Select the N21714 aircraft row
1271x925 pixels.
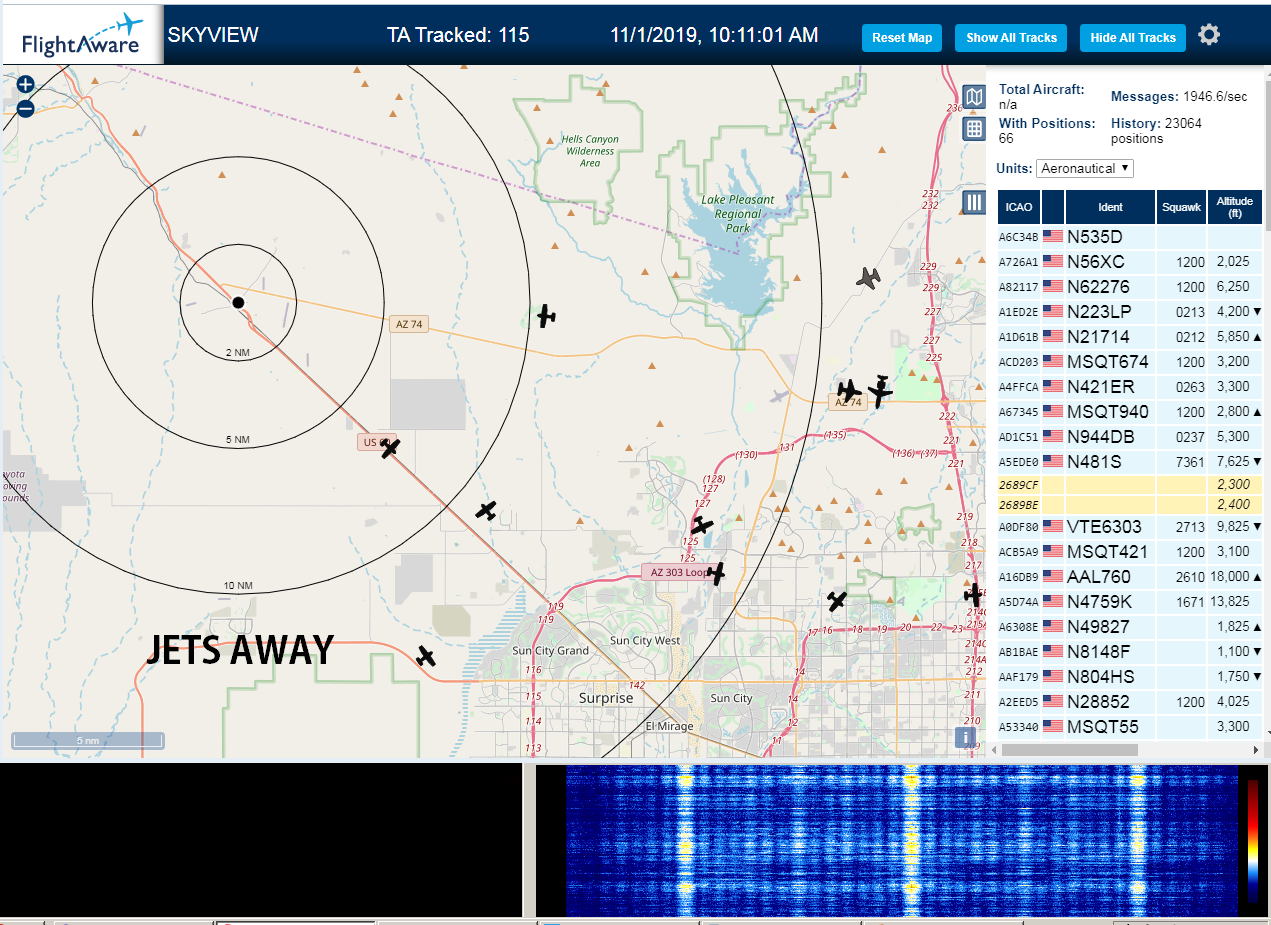(1130, 337)
